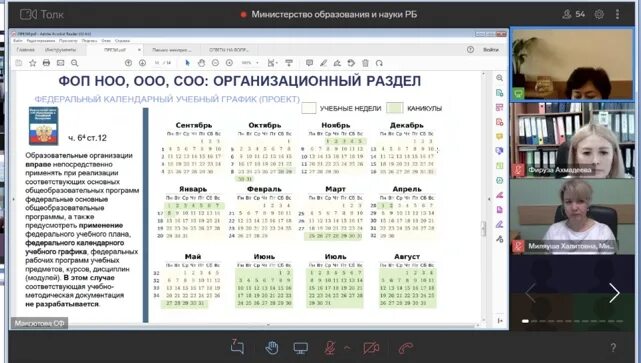Close the ПРЕЗИ.pdf document tab
Viewport: 641px width, 363px height.
click(139, 50)
